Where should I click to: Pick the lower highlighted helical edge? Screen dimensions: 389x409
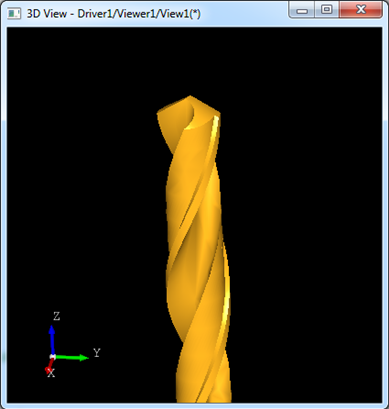(x=227, y=293)
